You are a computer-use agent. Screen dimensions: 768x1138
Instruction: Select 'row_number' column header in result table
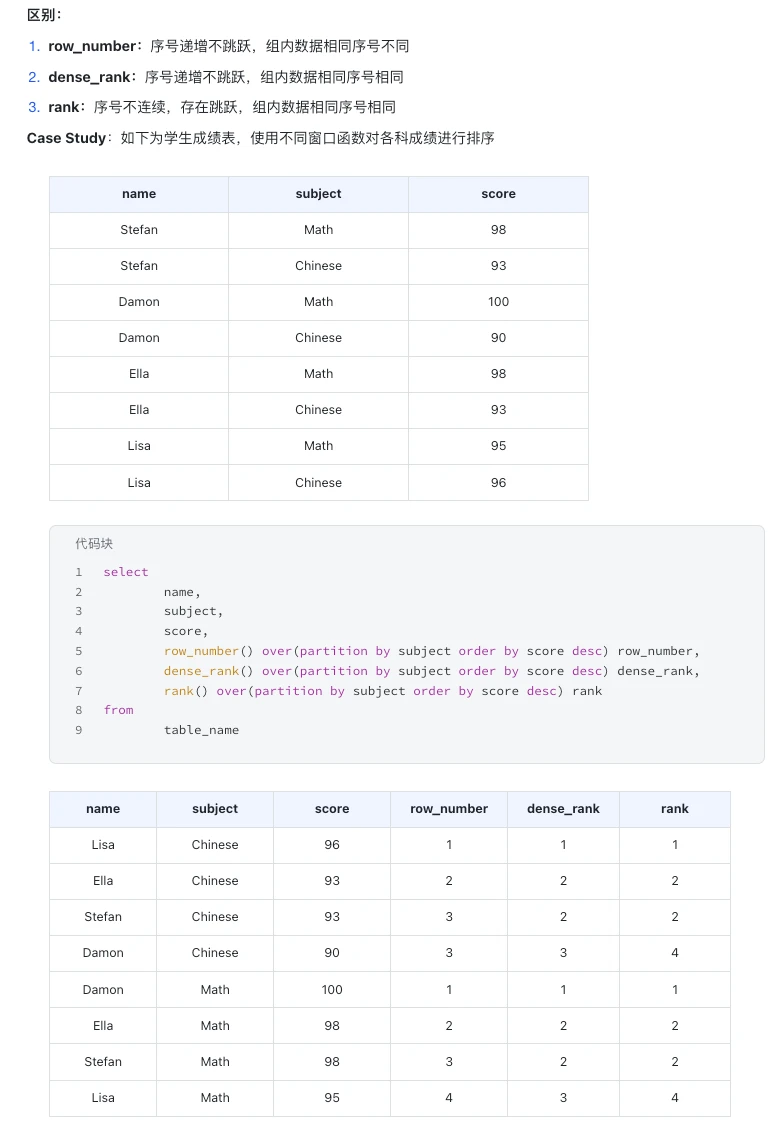[x=449, y=809]
